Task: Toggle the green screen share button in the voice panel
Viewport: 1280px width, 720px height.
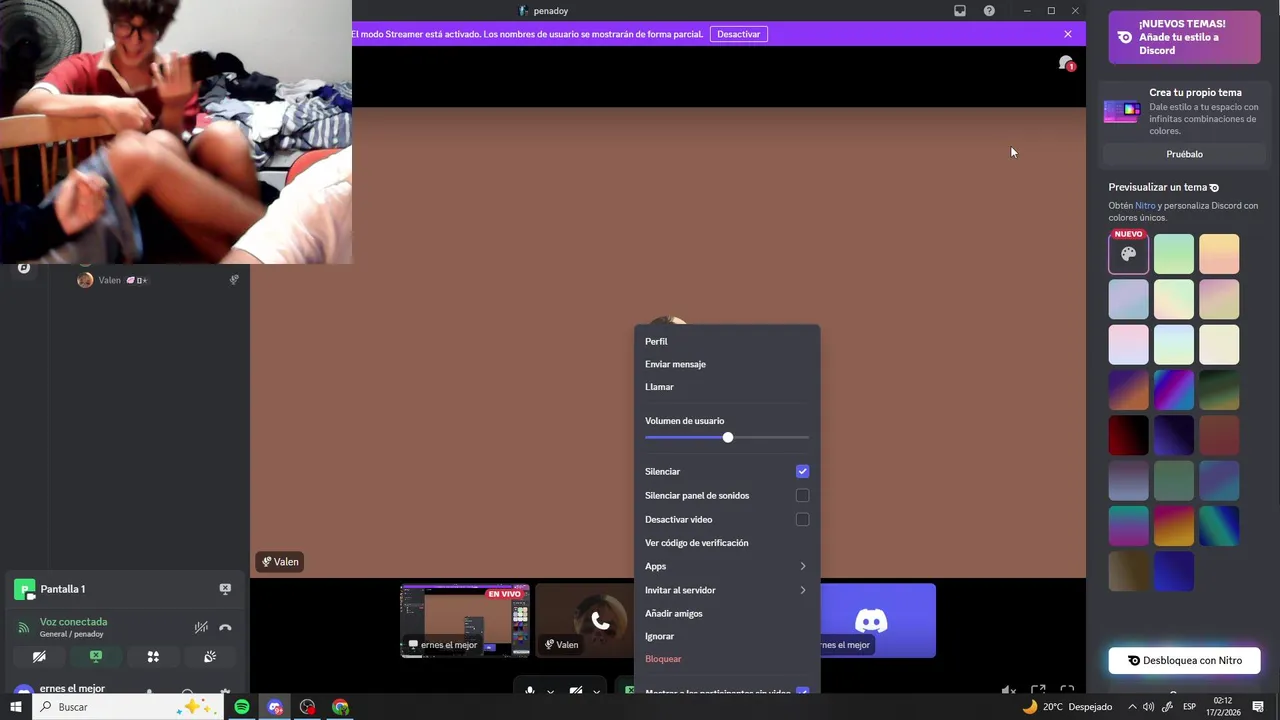Action: (x=96, y=657)
